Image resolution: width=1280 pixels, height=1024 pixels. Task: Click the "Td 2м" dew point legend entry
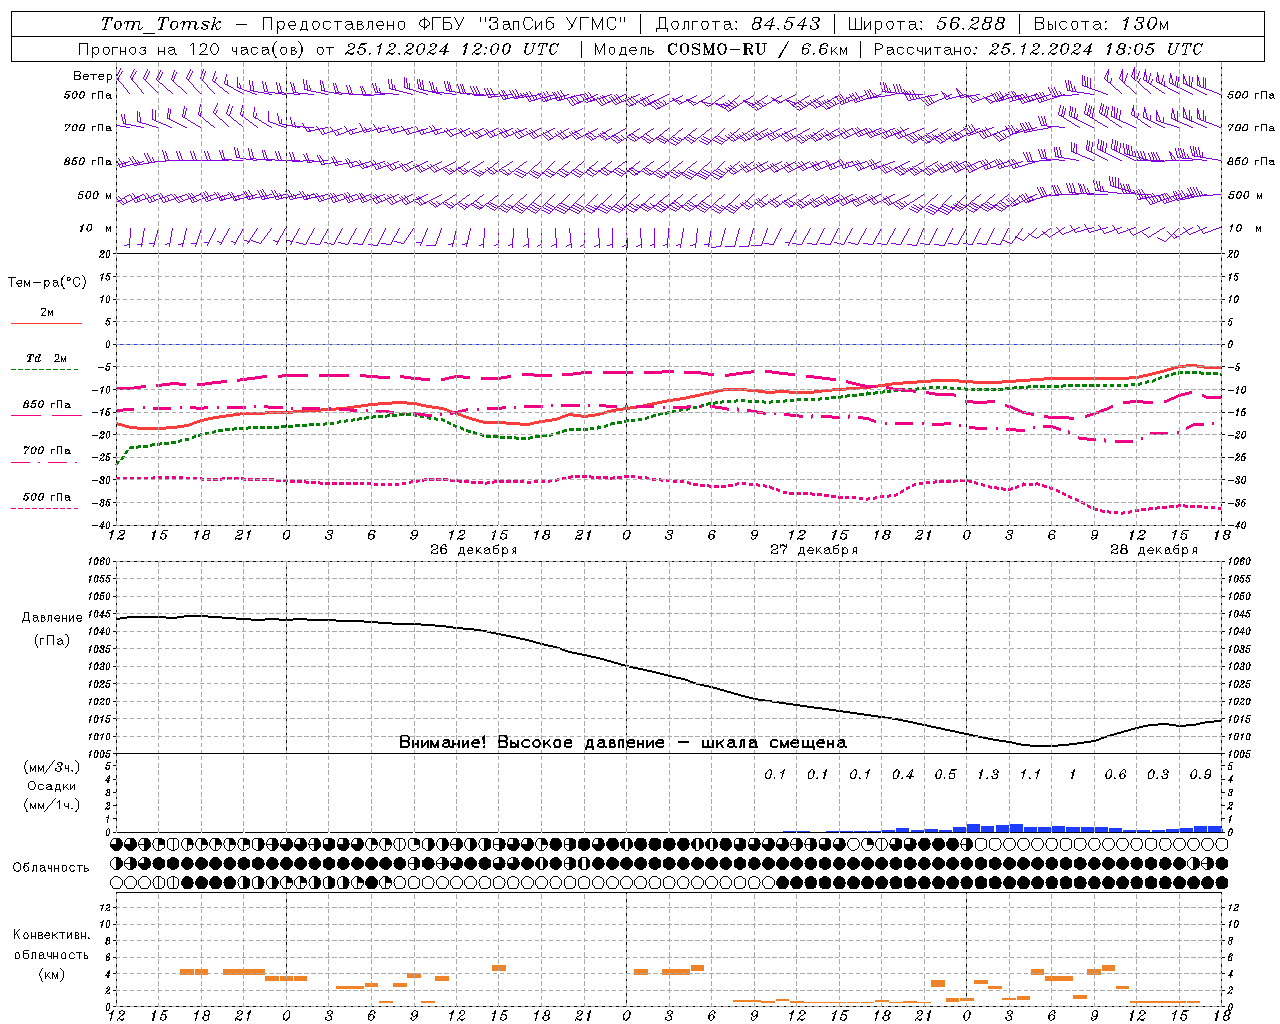click(47, 358)
